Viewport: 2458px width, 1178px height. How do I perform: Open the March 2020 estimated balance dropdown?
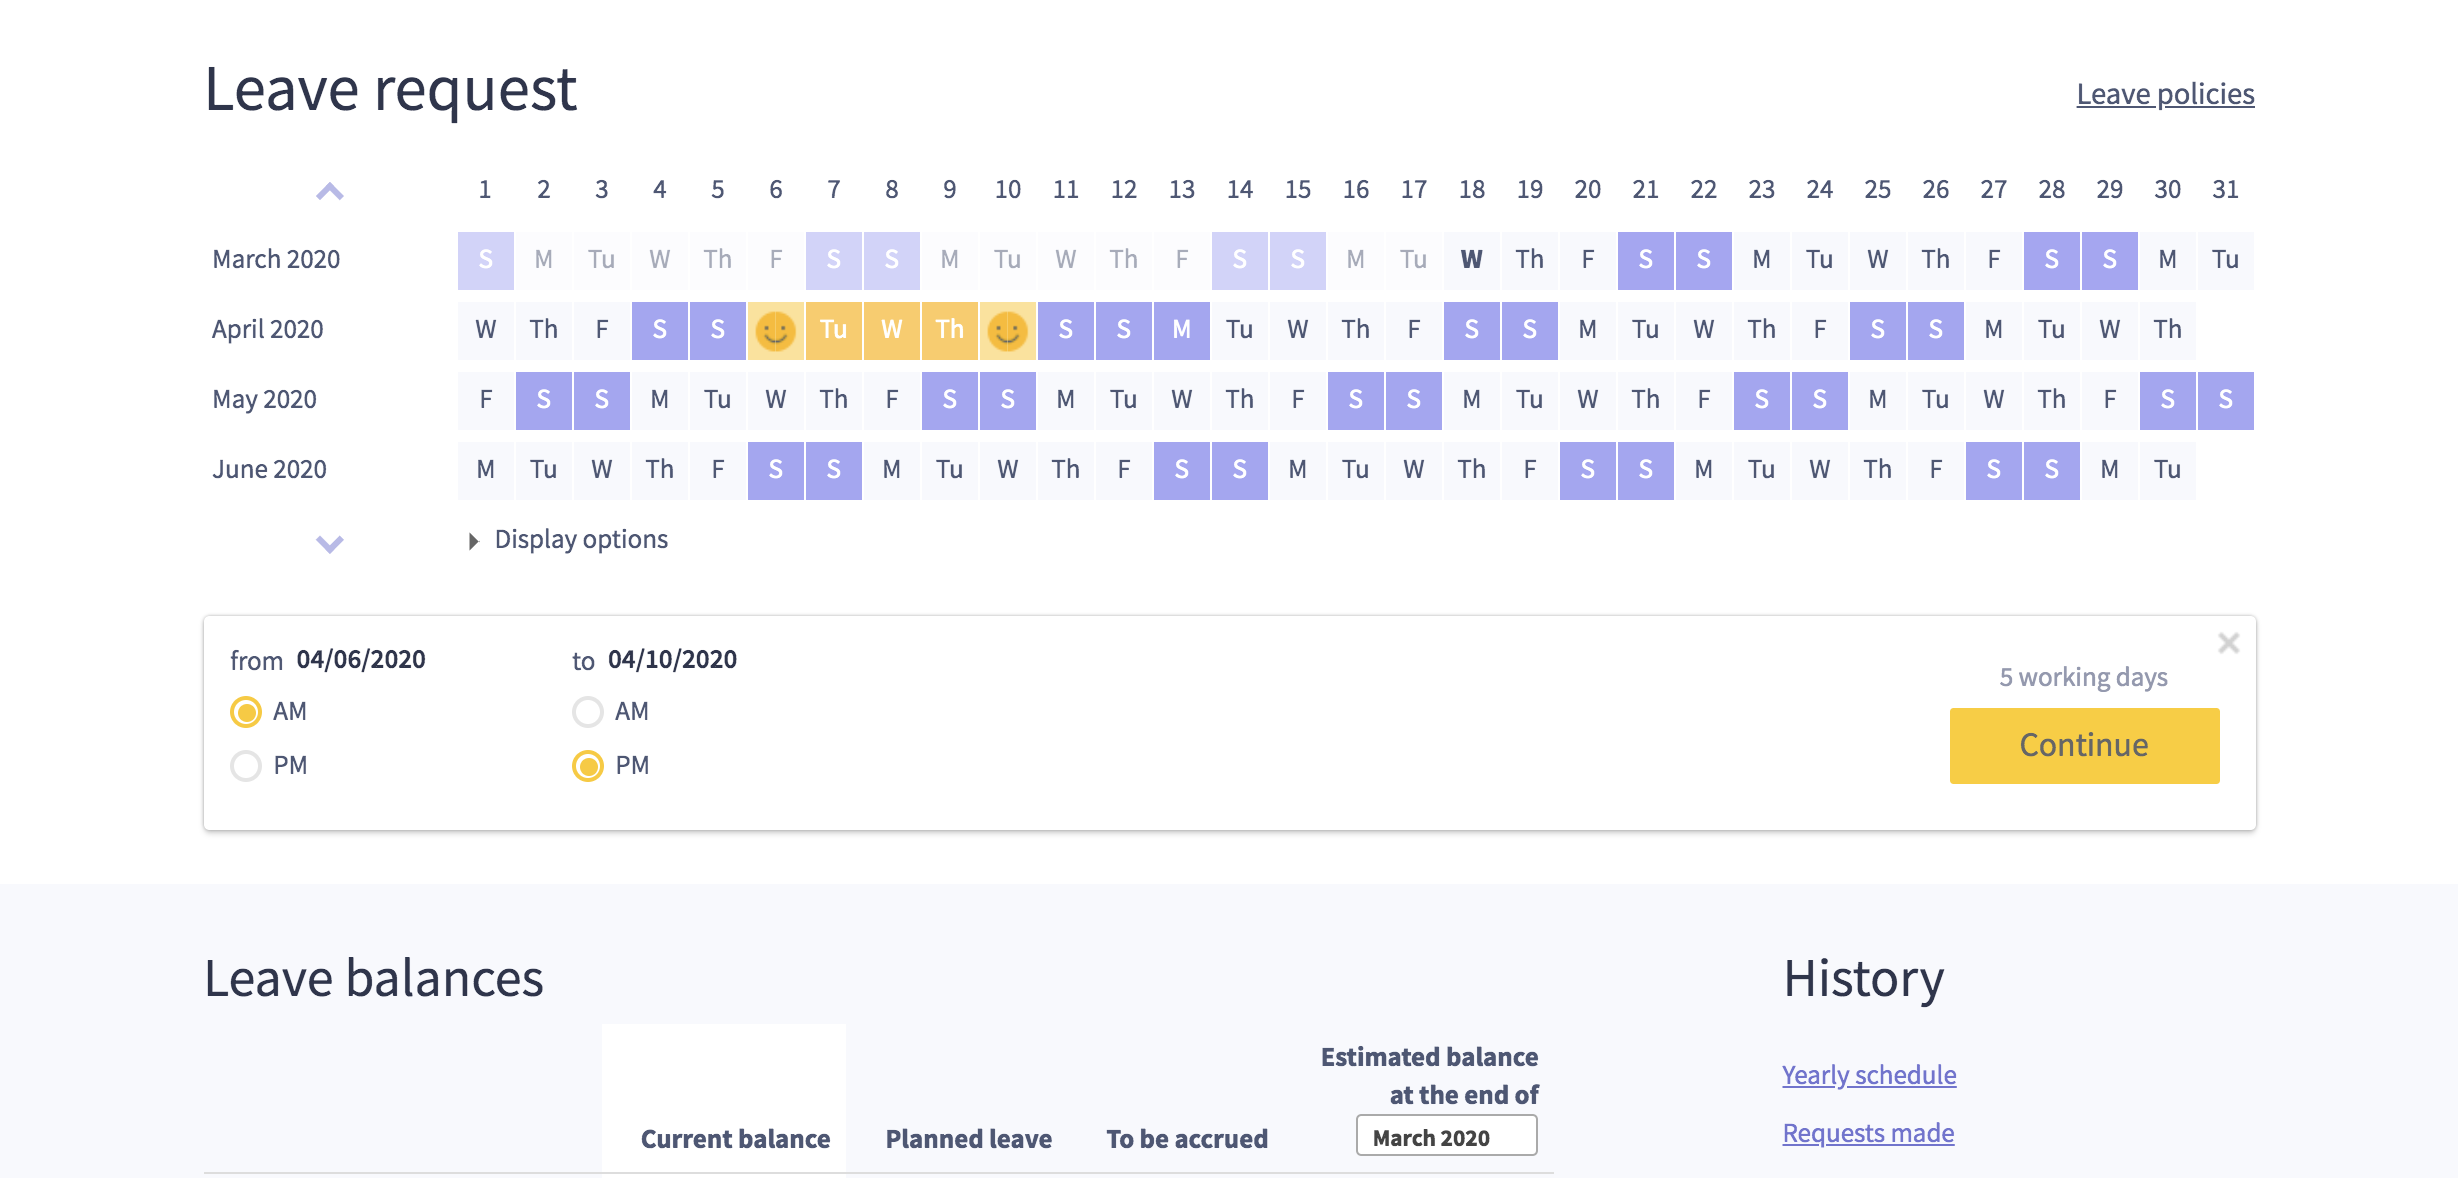click(x=1446, y=1136)
